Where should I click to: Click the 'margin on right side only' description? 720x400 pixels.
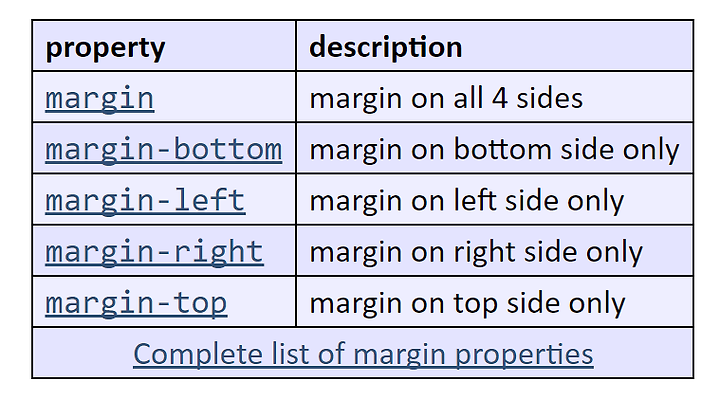pos(476,253)
